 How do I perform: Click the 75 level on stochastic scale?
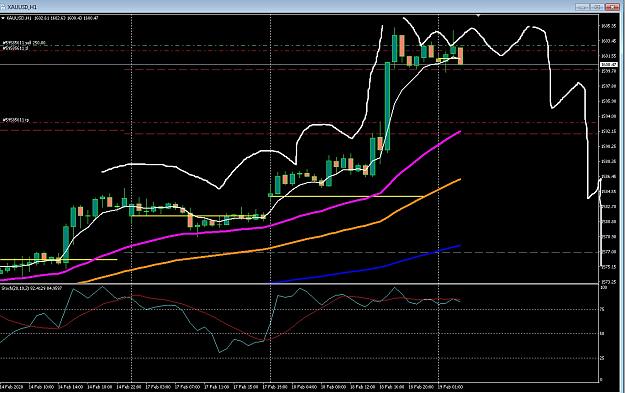click(602, 310)
